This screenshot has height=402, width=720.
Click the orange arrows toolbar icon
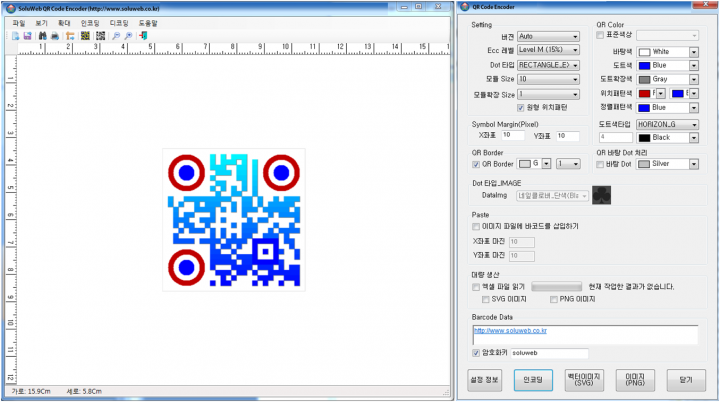click(70, 36)
